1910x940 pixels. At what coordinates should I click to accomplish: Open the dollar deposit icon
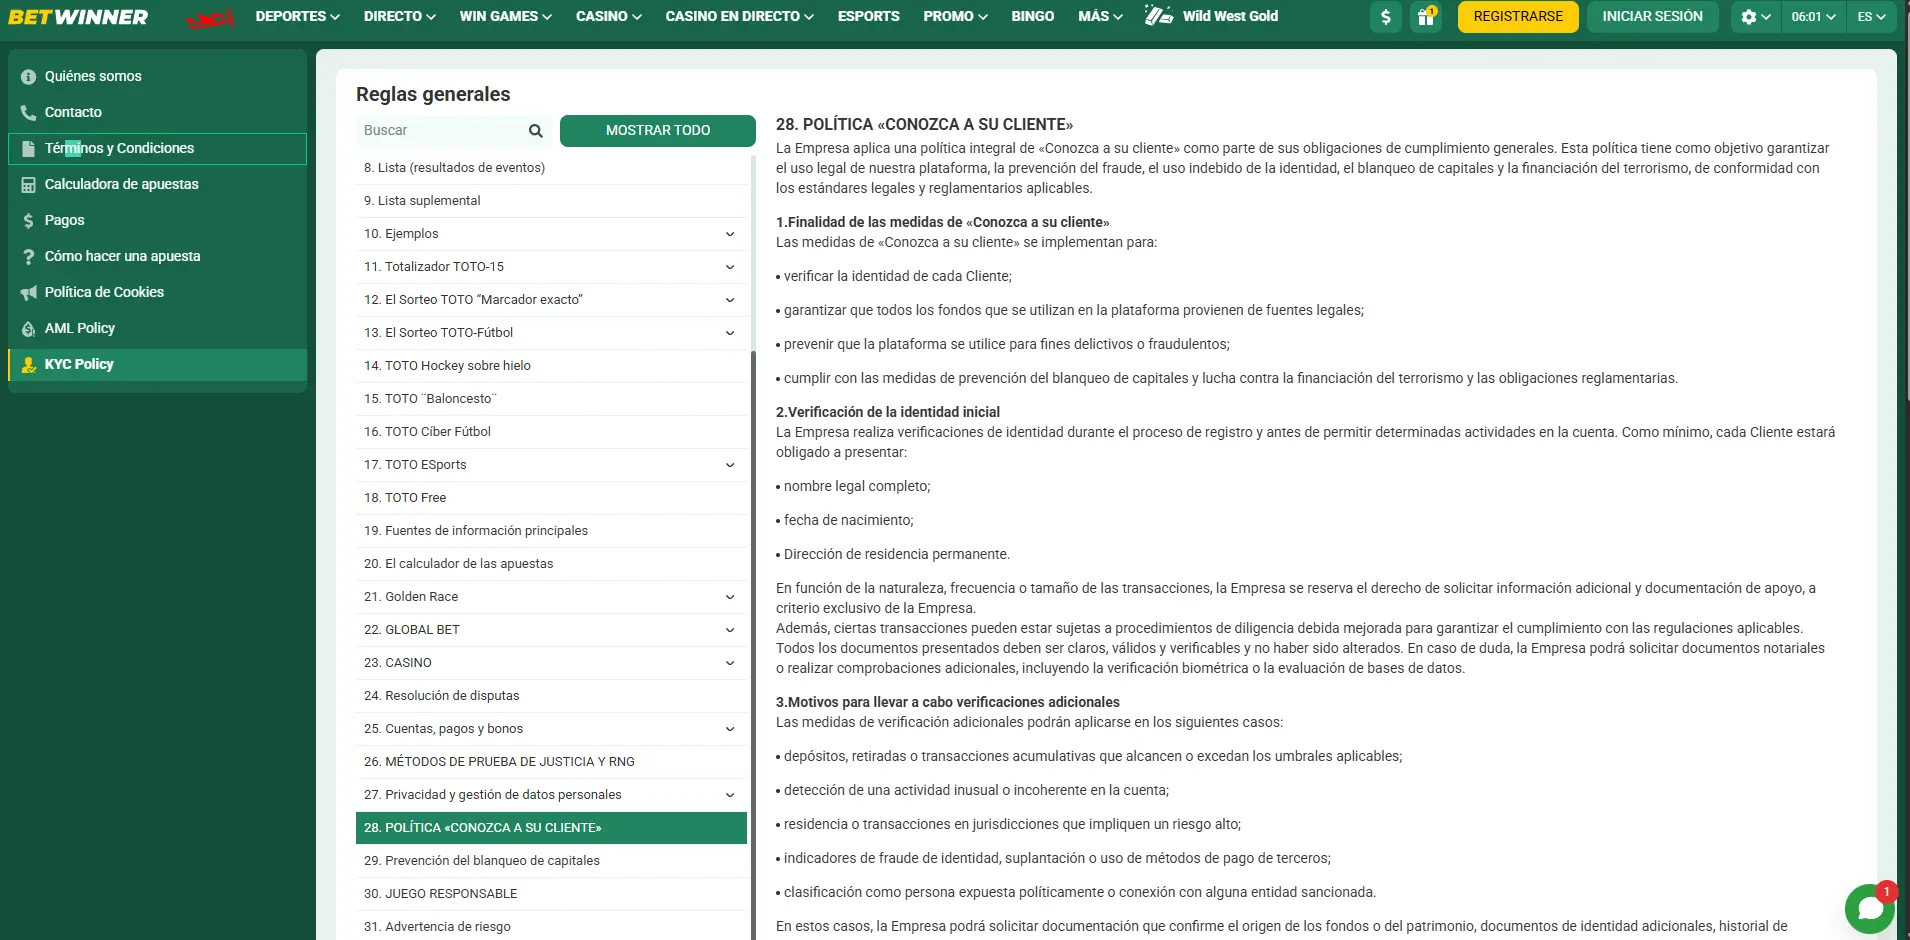[x=1385, y=17]
